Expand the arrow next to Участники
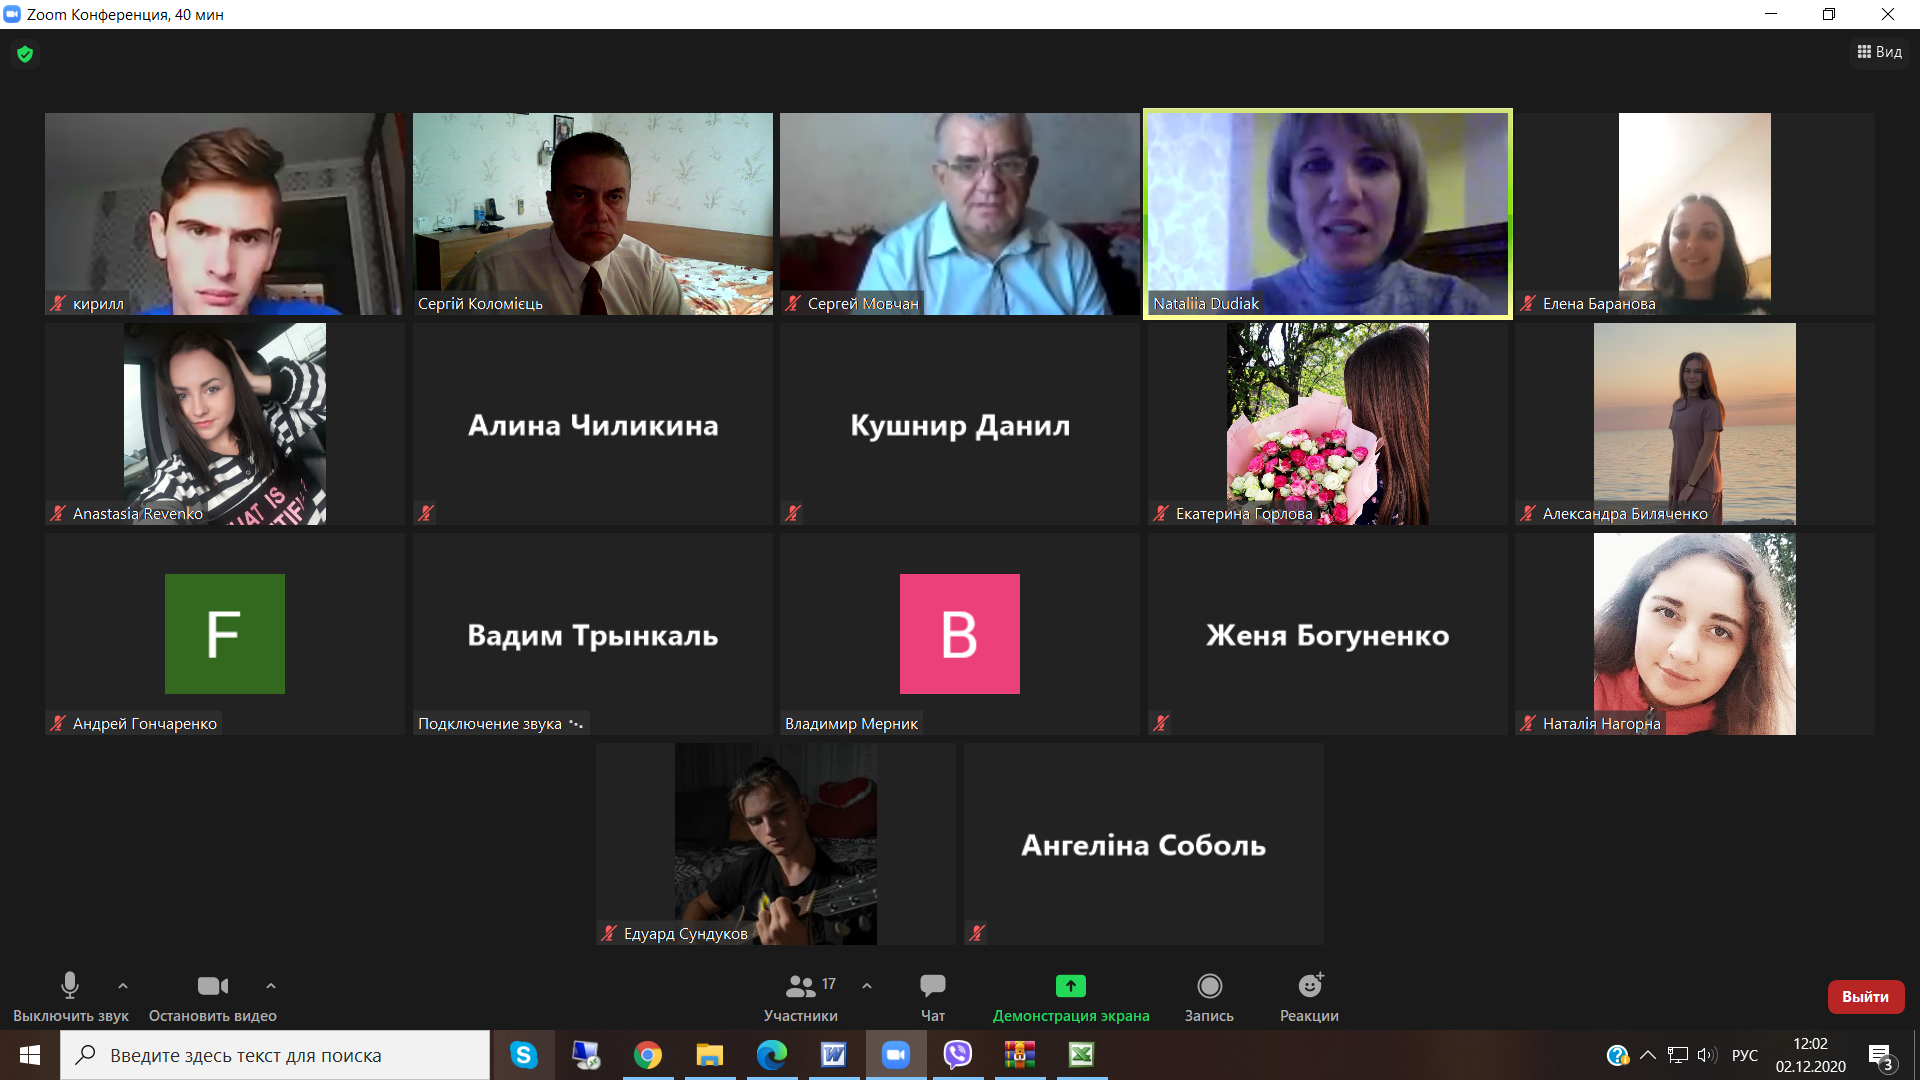The image size is (1920, 1080). 867,986
